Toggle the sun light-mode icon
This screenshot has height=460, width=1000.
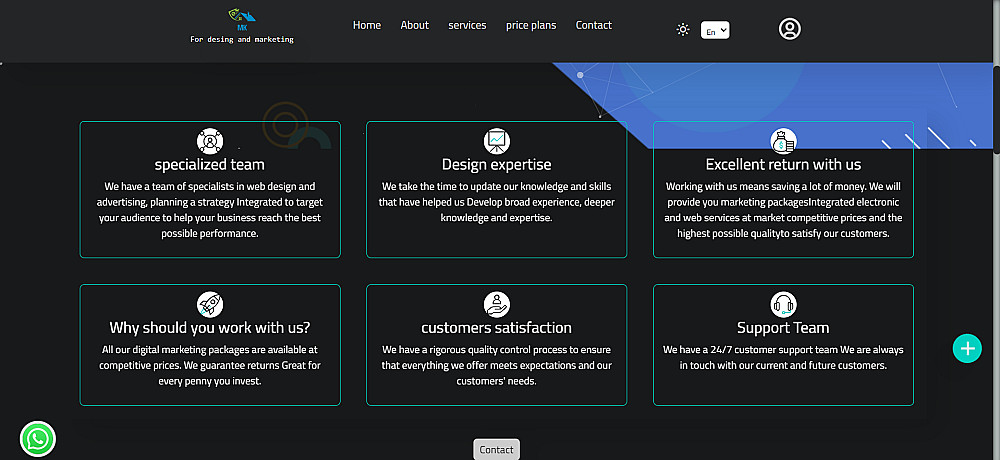click(x=683, y=29)
